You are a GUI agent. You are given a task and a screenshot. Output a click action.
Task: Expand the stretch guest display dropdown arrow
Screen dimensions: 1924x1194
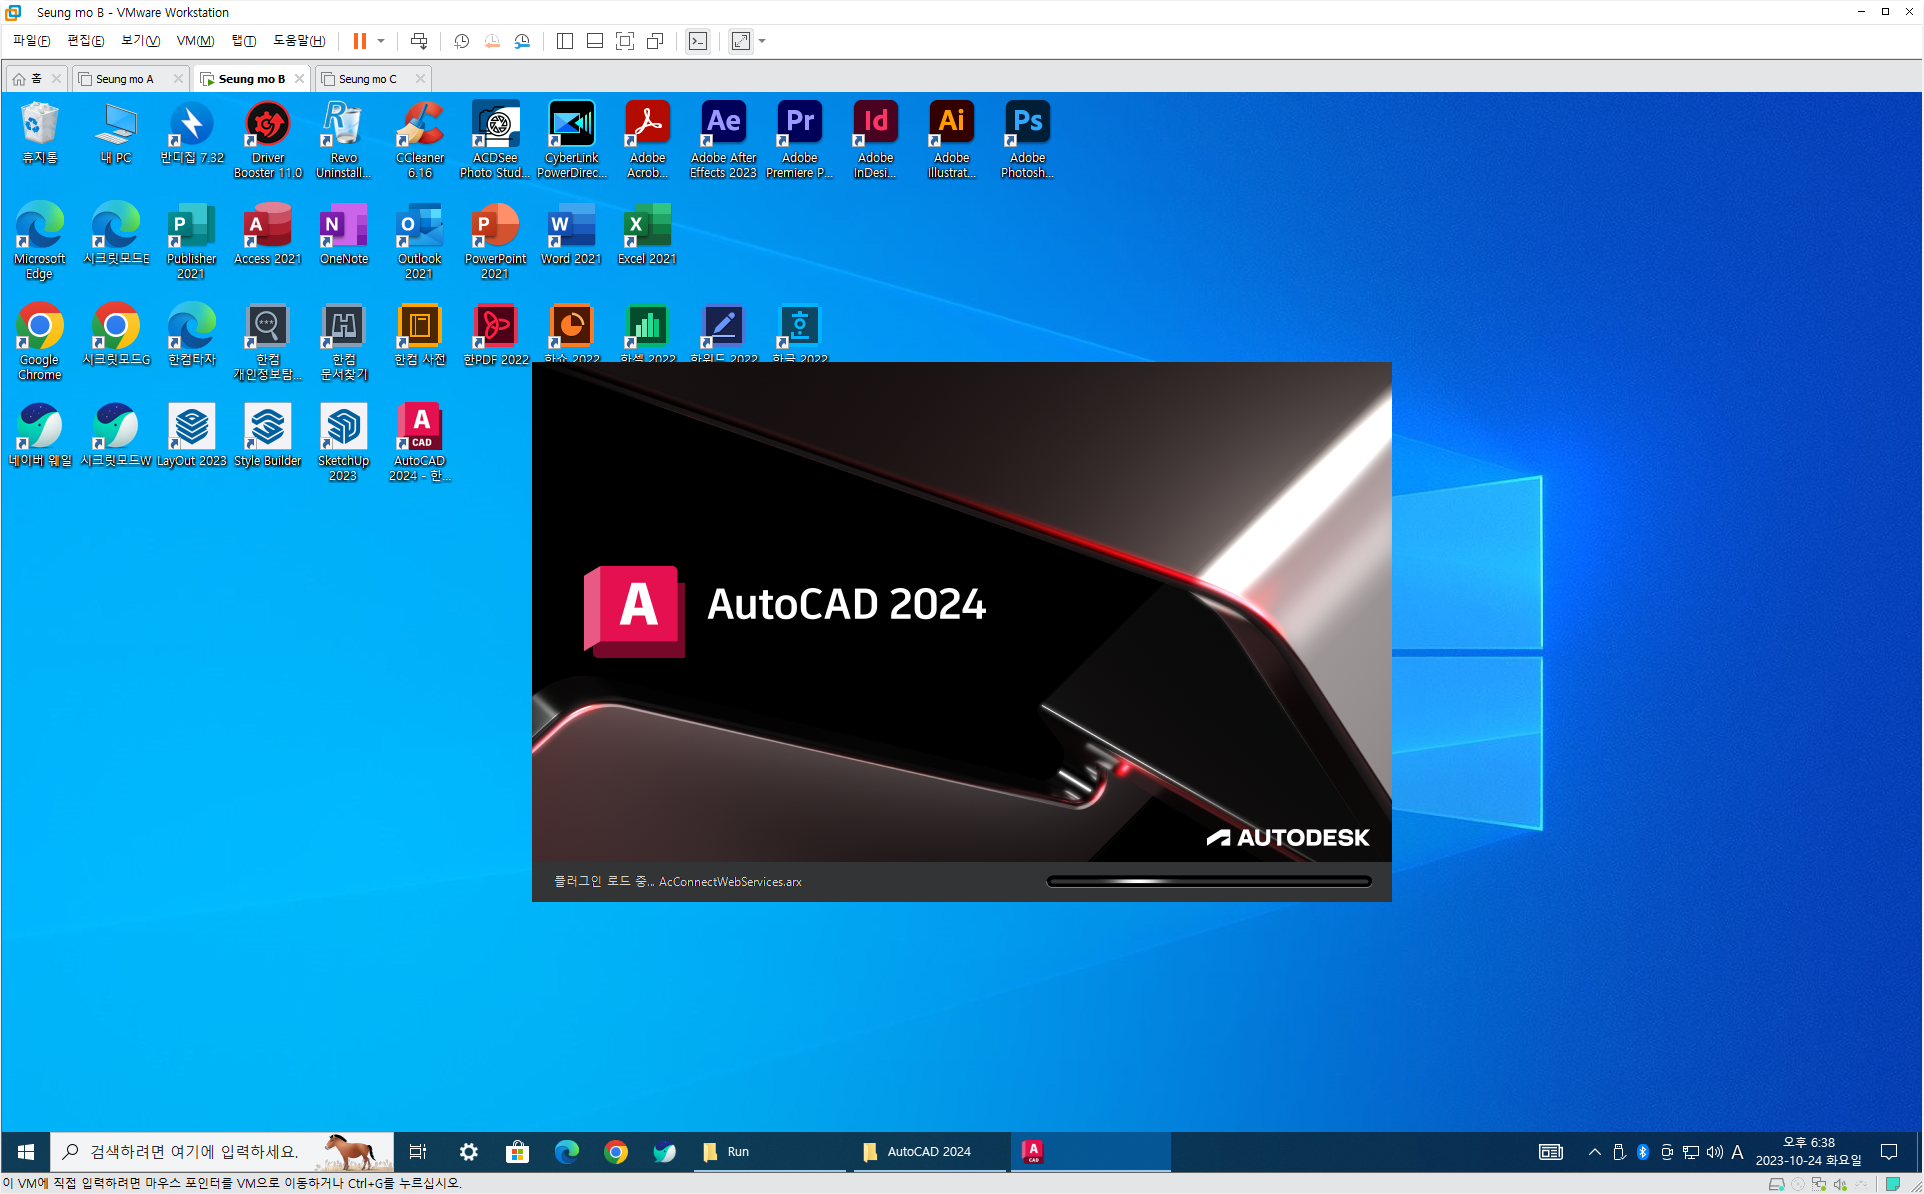tap(762, 41)
